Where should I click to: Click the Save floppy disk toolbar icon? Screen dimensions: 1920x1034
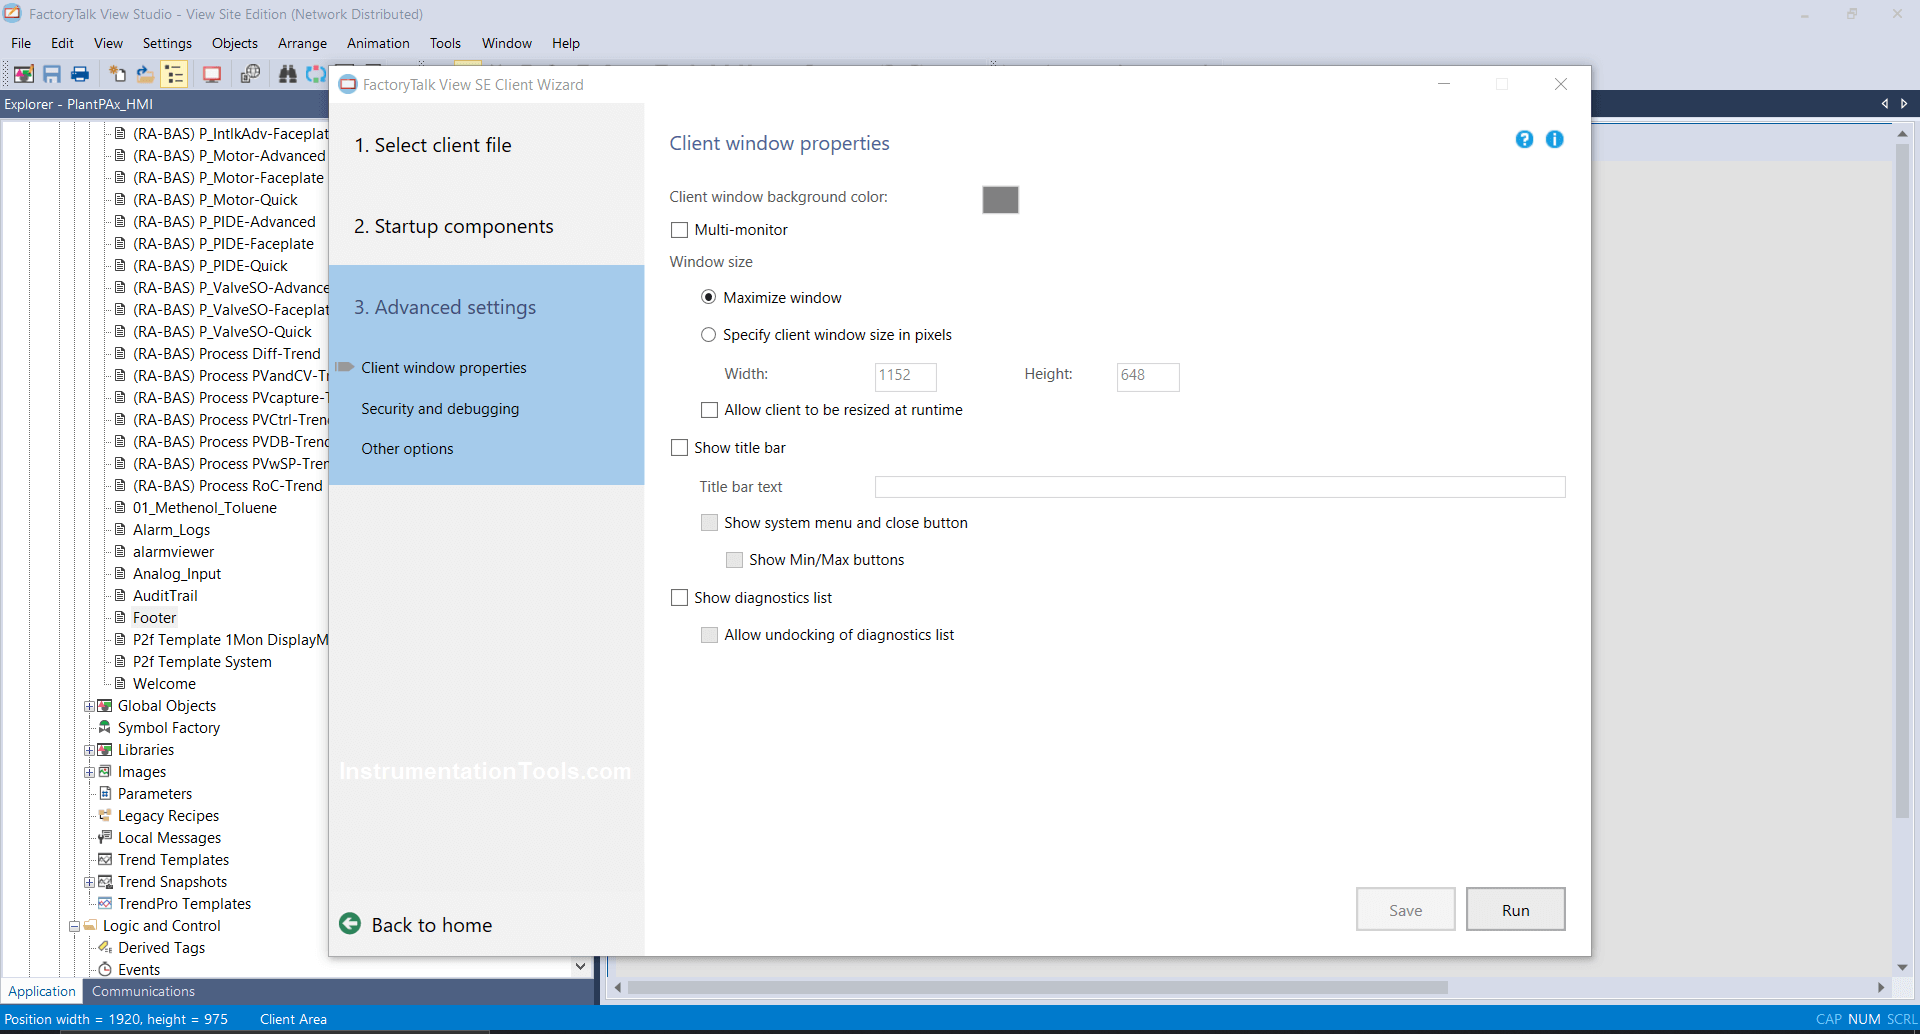tap(52, 74)
